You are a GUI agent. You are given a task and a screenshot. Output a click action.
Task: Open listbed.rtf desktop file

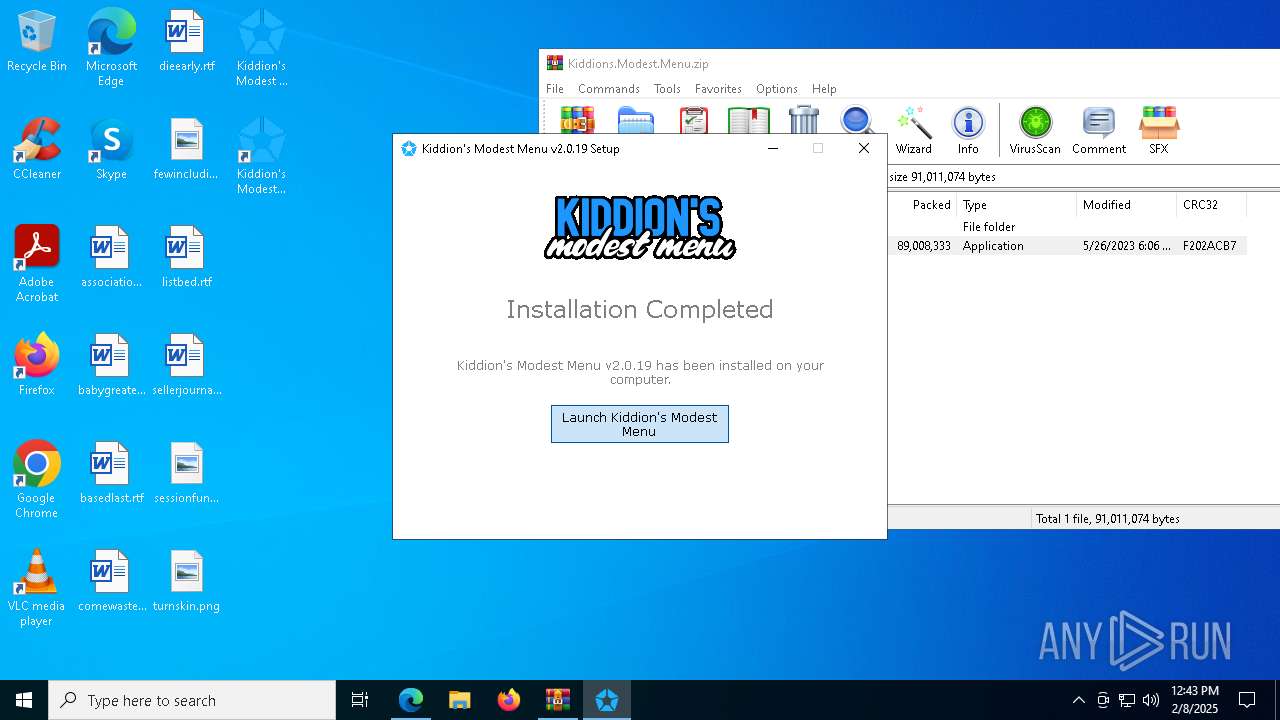click(186, 258)
